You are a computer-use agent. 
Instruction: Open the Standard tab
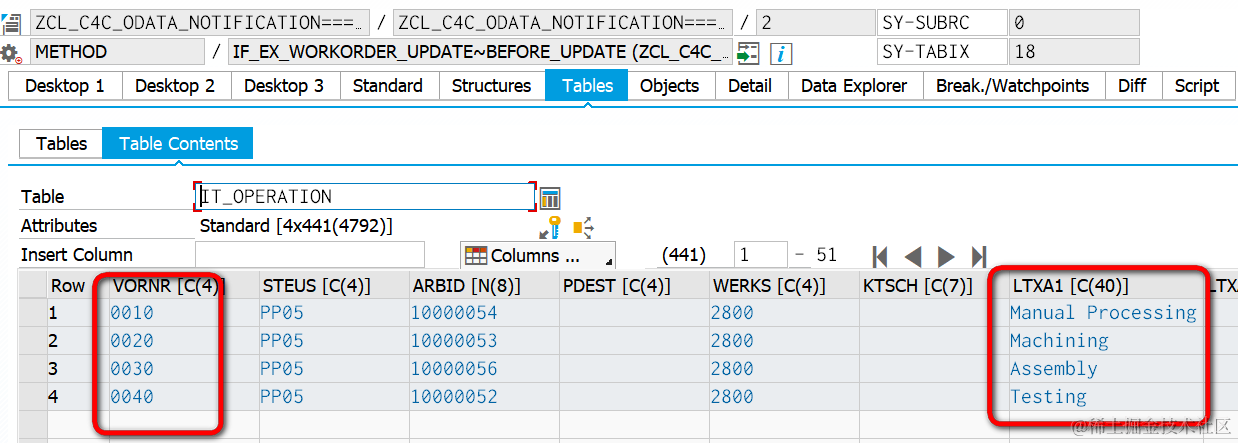(x=388, y=86)
